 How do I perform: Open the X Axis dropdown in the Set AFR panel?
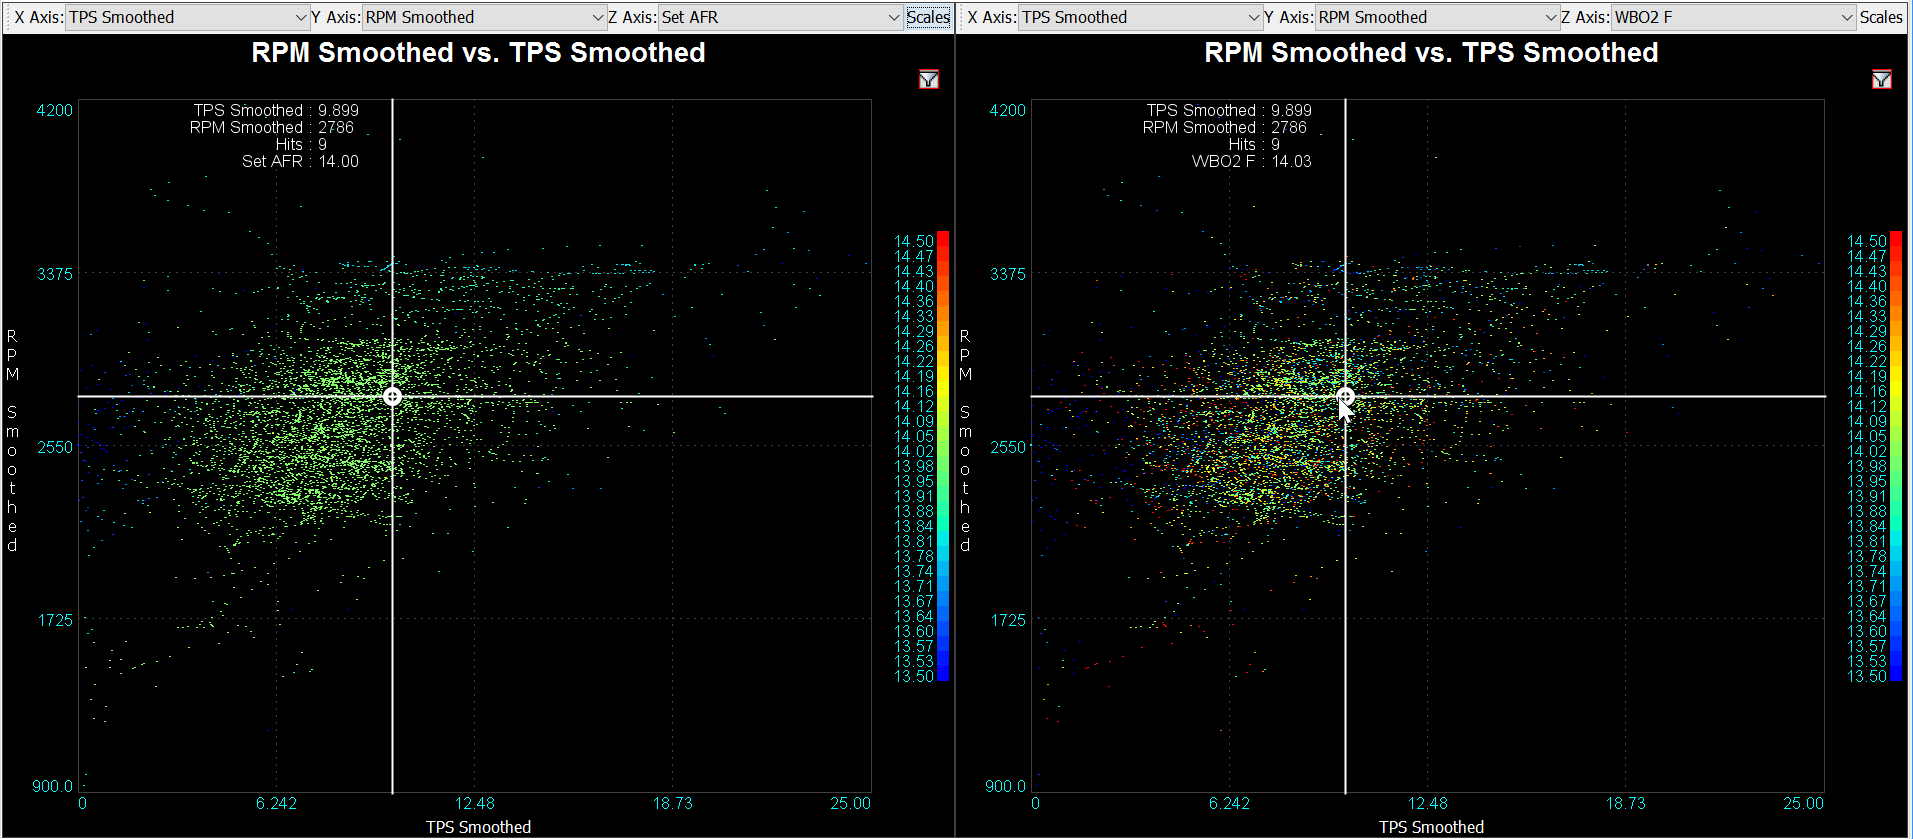pos(187,17)
